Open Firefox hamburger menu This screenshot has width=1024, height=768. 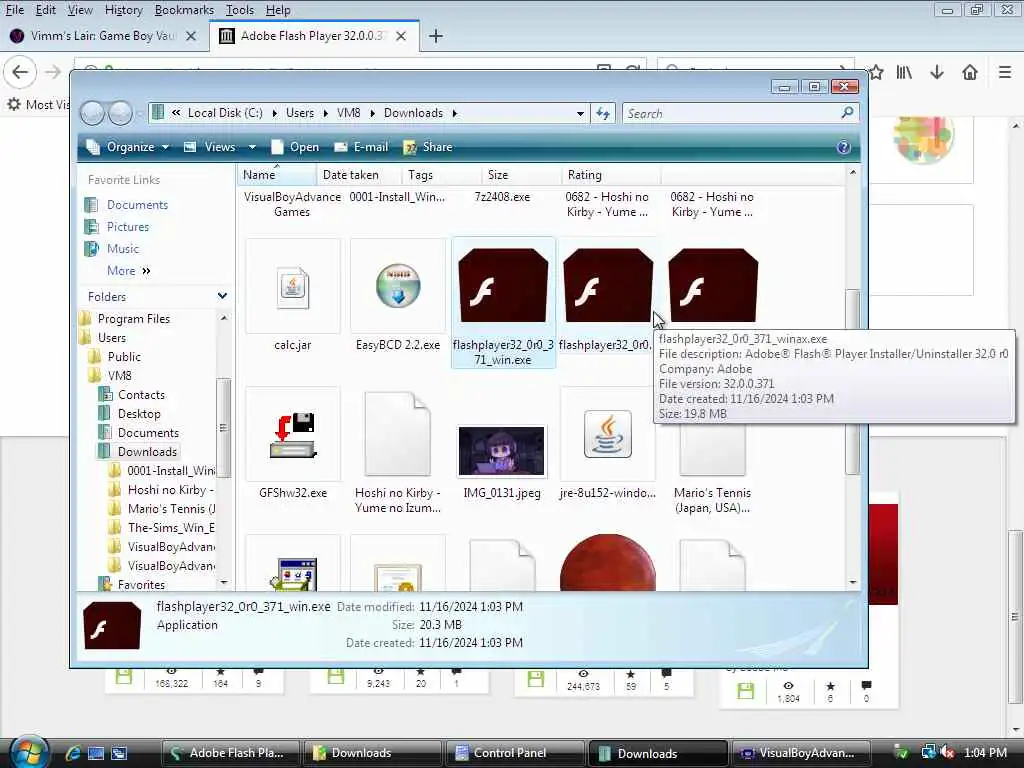(1004, 72)
